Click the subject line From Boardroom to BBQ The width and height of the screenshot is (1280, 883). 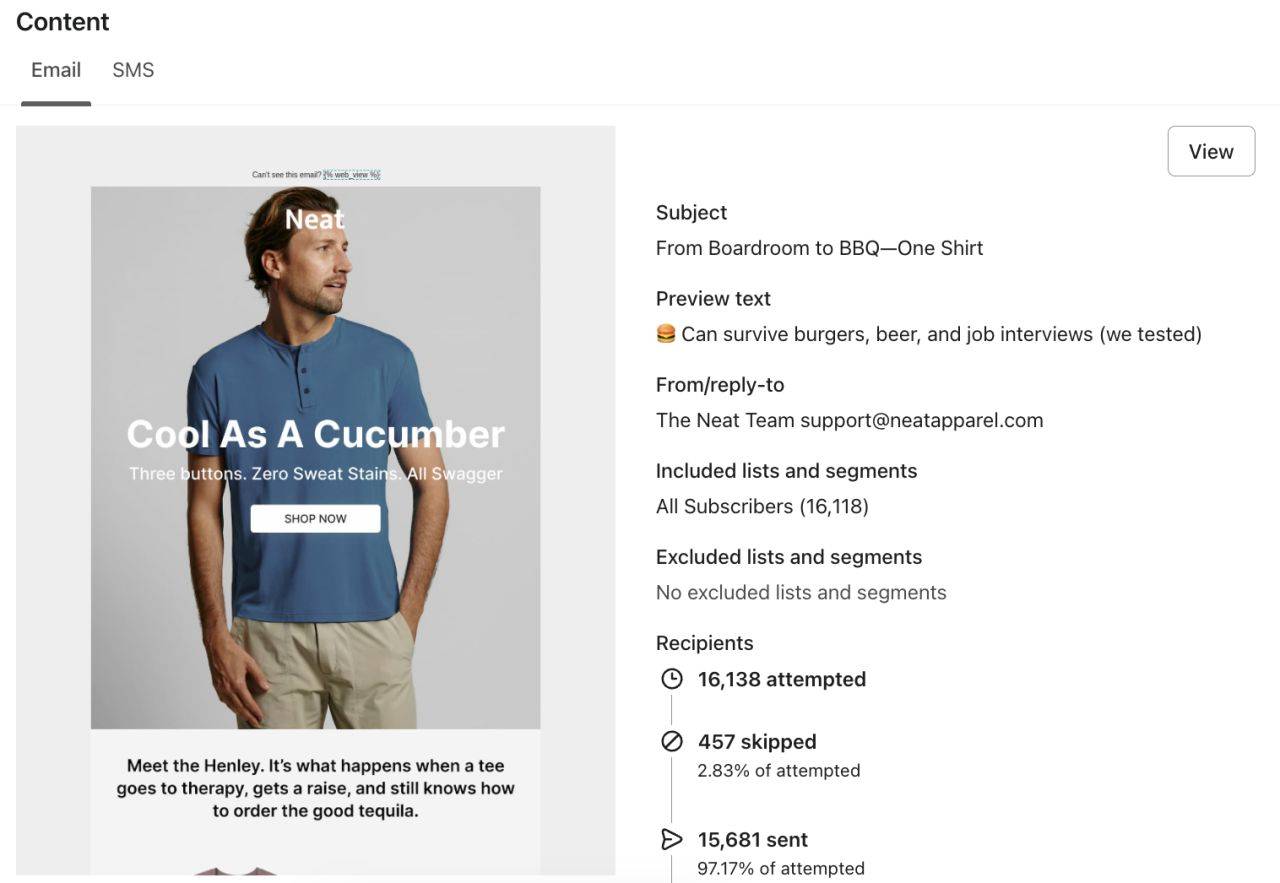pyautogui.click(x=820, y=248)
